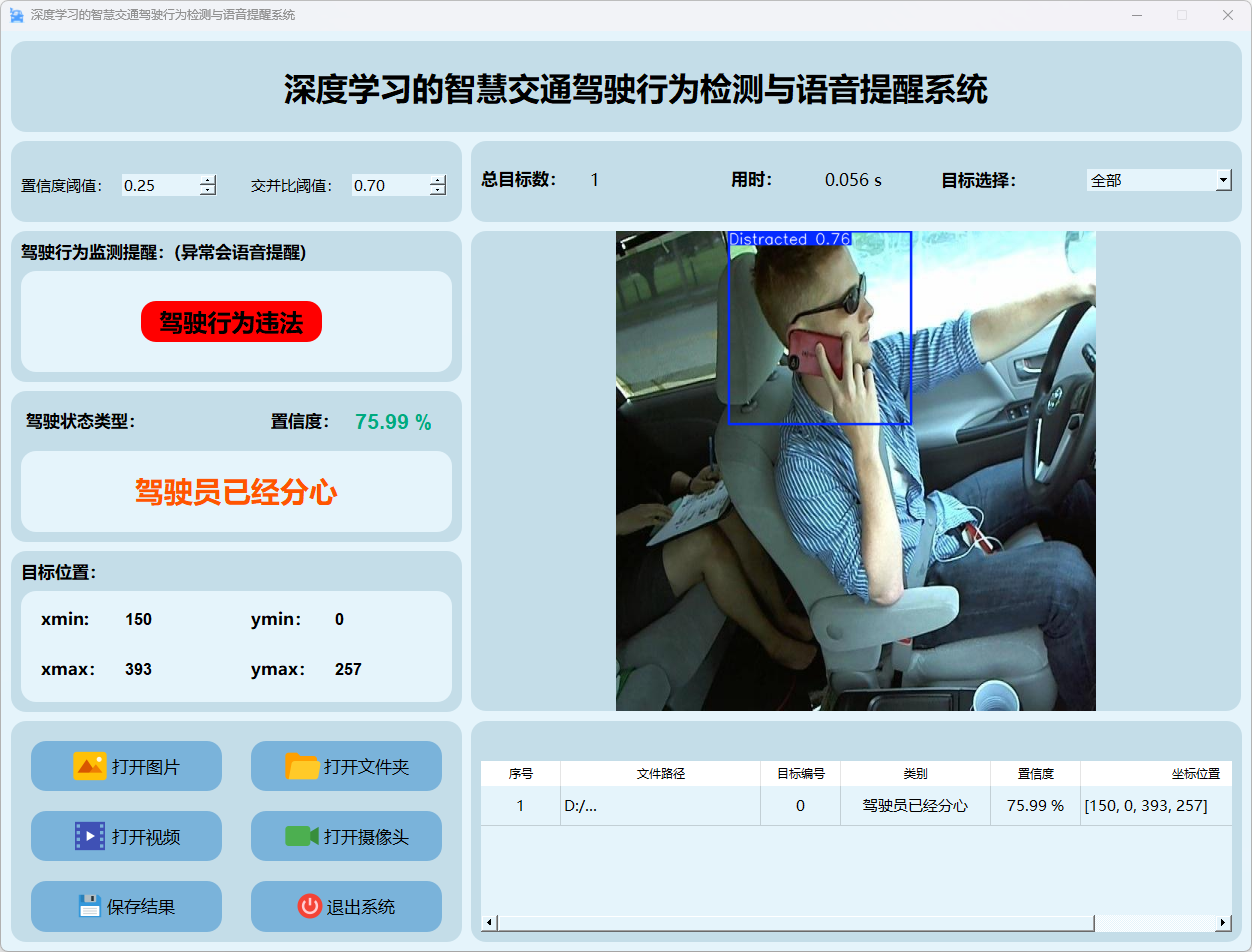Click the floppy disk save icon
Screen dimensions: 1252x952
(91, 906)
